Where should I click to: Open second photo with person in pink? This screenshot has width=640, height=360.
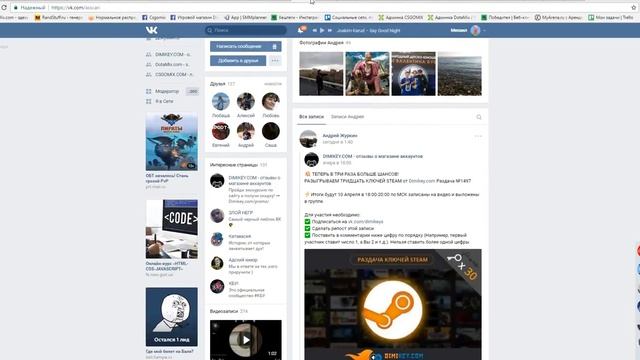367,73
